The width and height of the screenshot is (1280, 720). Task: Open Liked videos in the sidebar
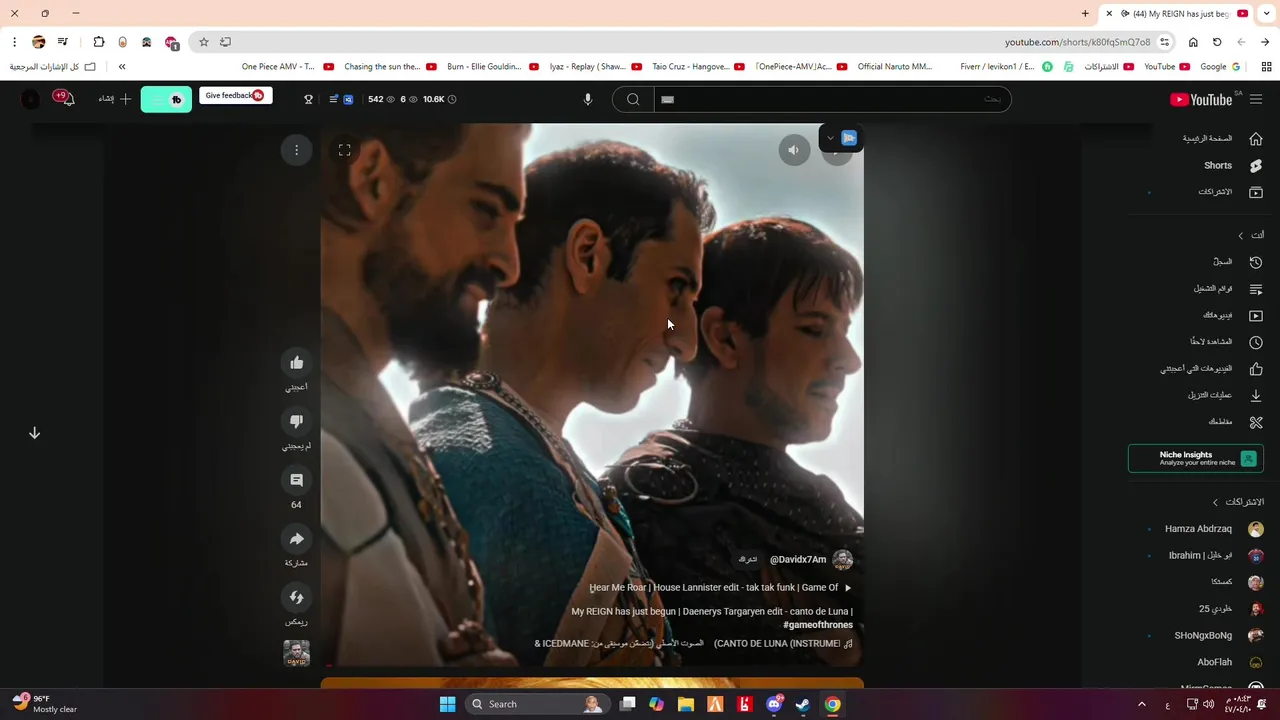(1213, 369)
